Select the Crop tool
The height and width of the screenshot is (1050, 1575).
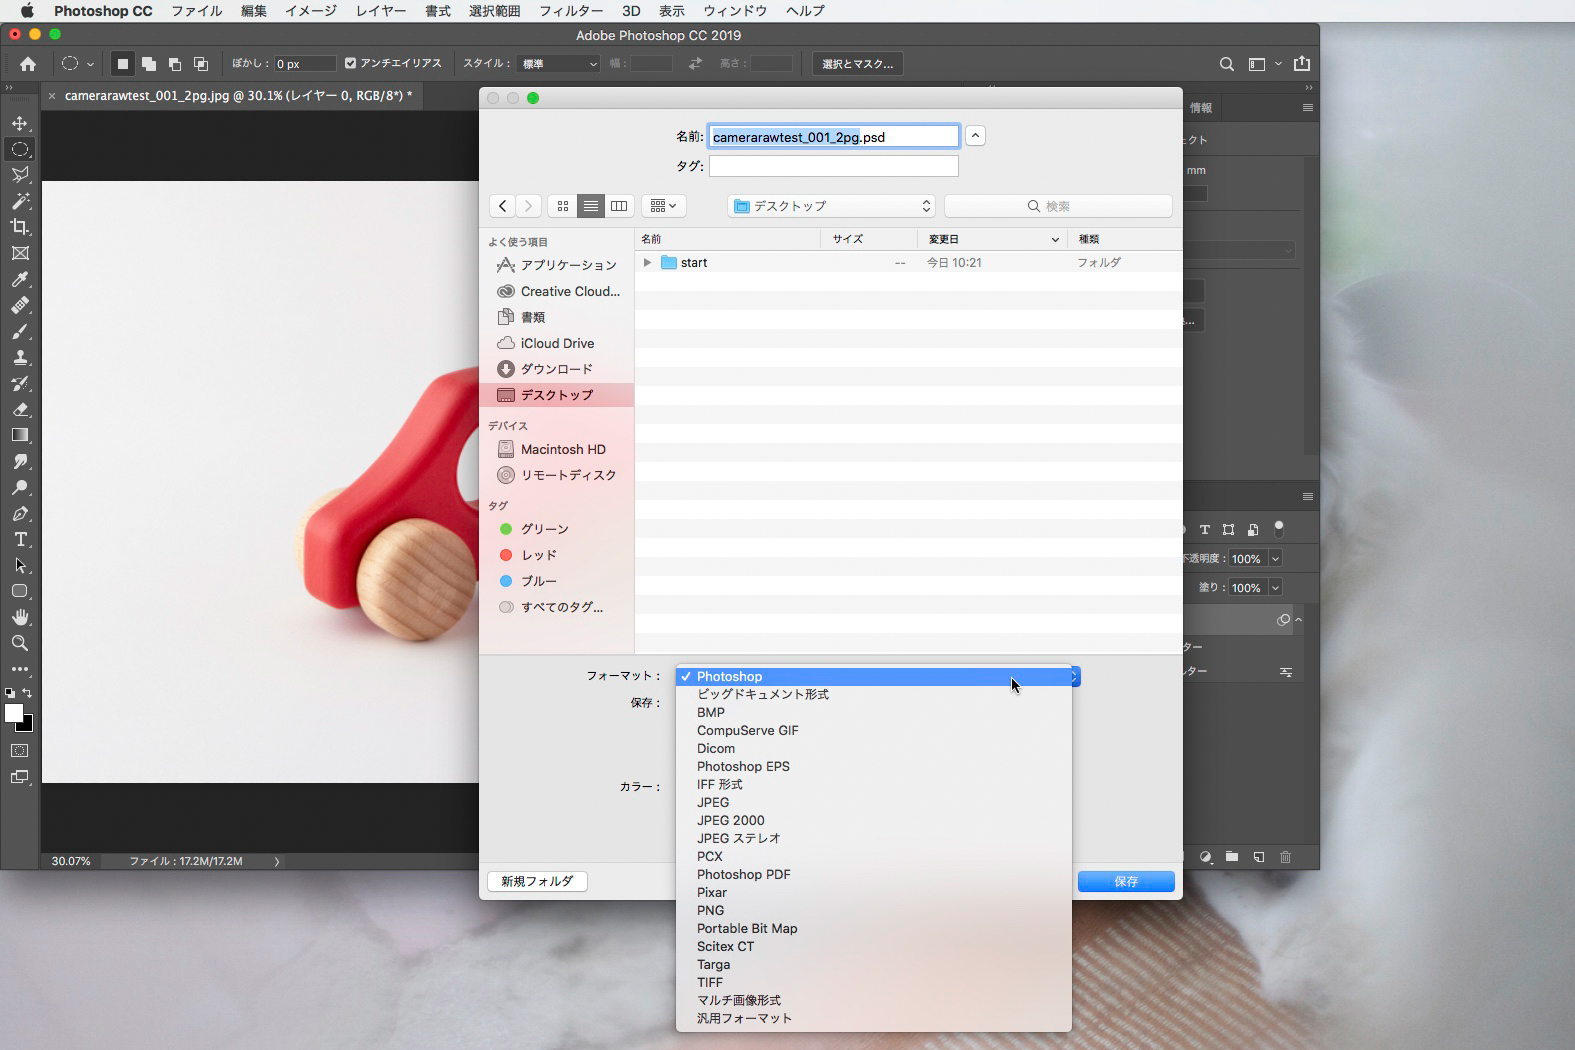[20, 227]
